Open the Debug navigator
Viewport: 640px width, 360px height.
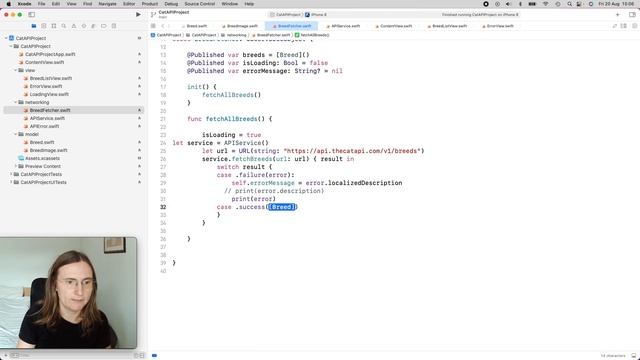click(94, 26)
